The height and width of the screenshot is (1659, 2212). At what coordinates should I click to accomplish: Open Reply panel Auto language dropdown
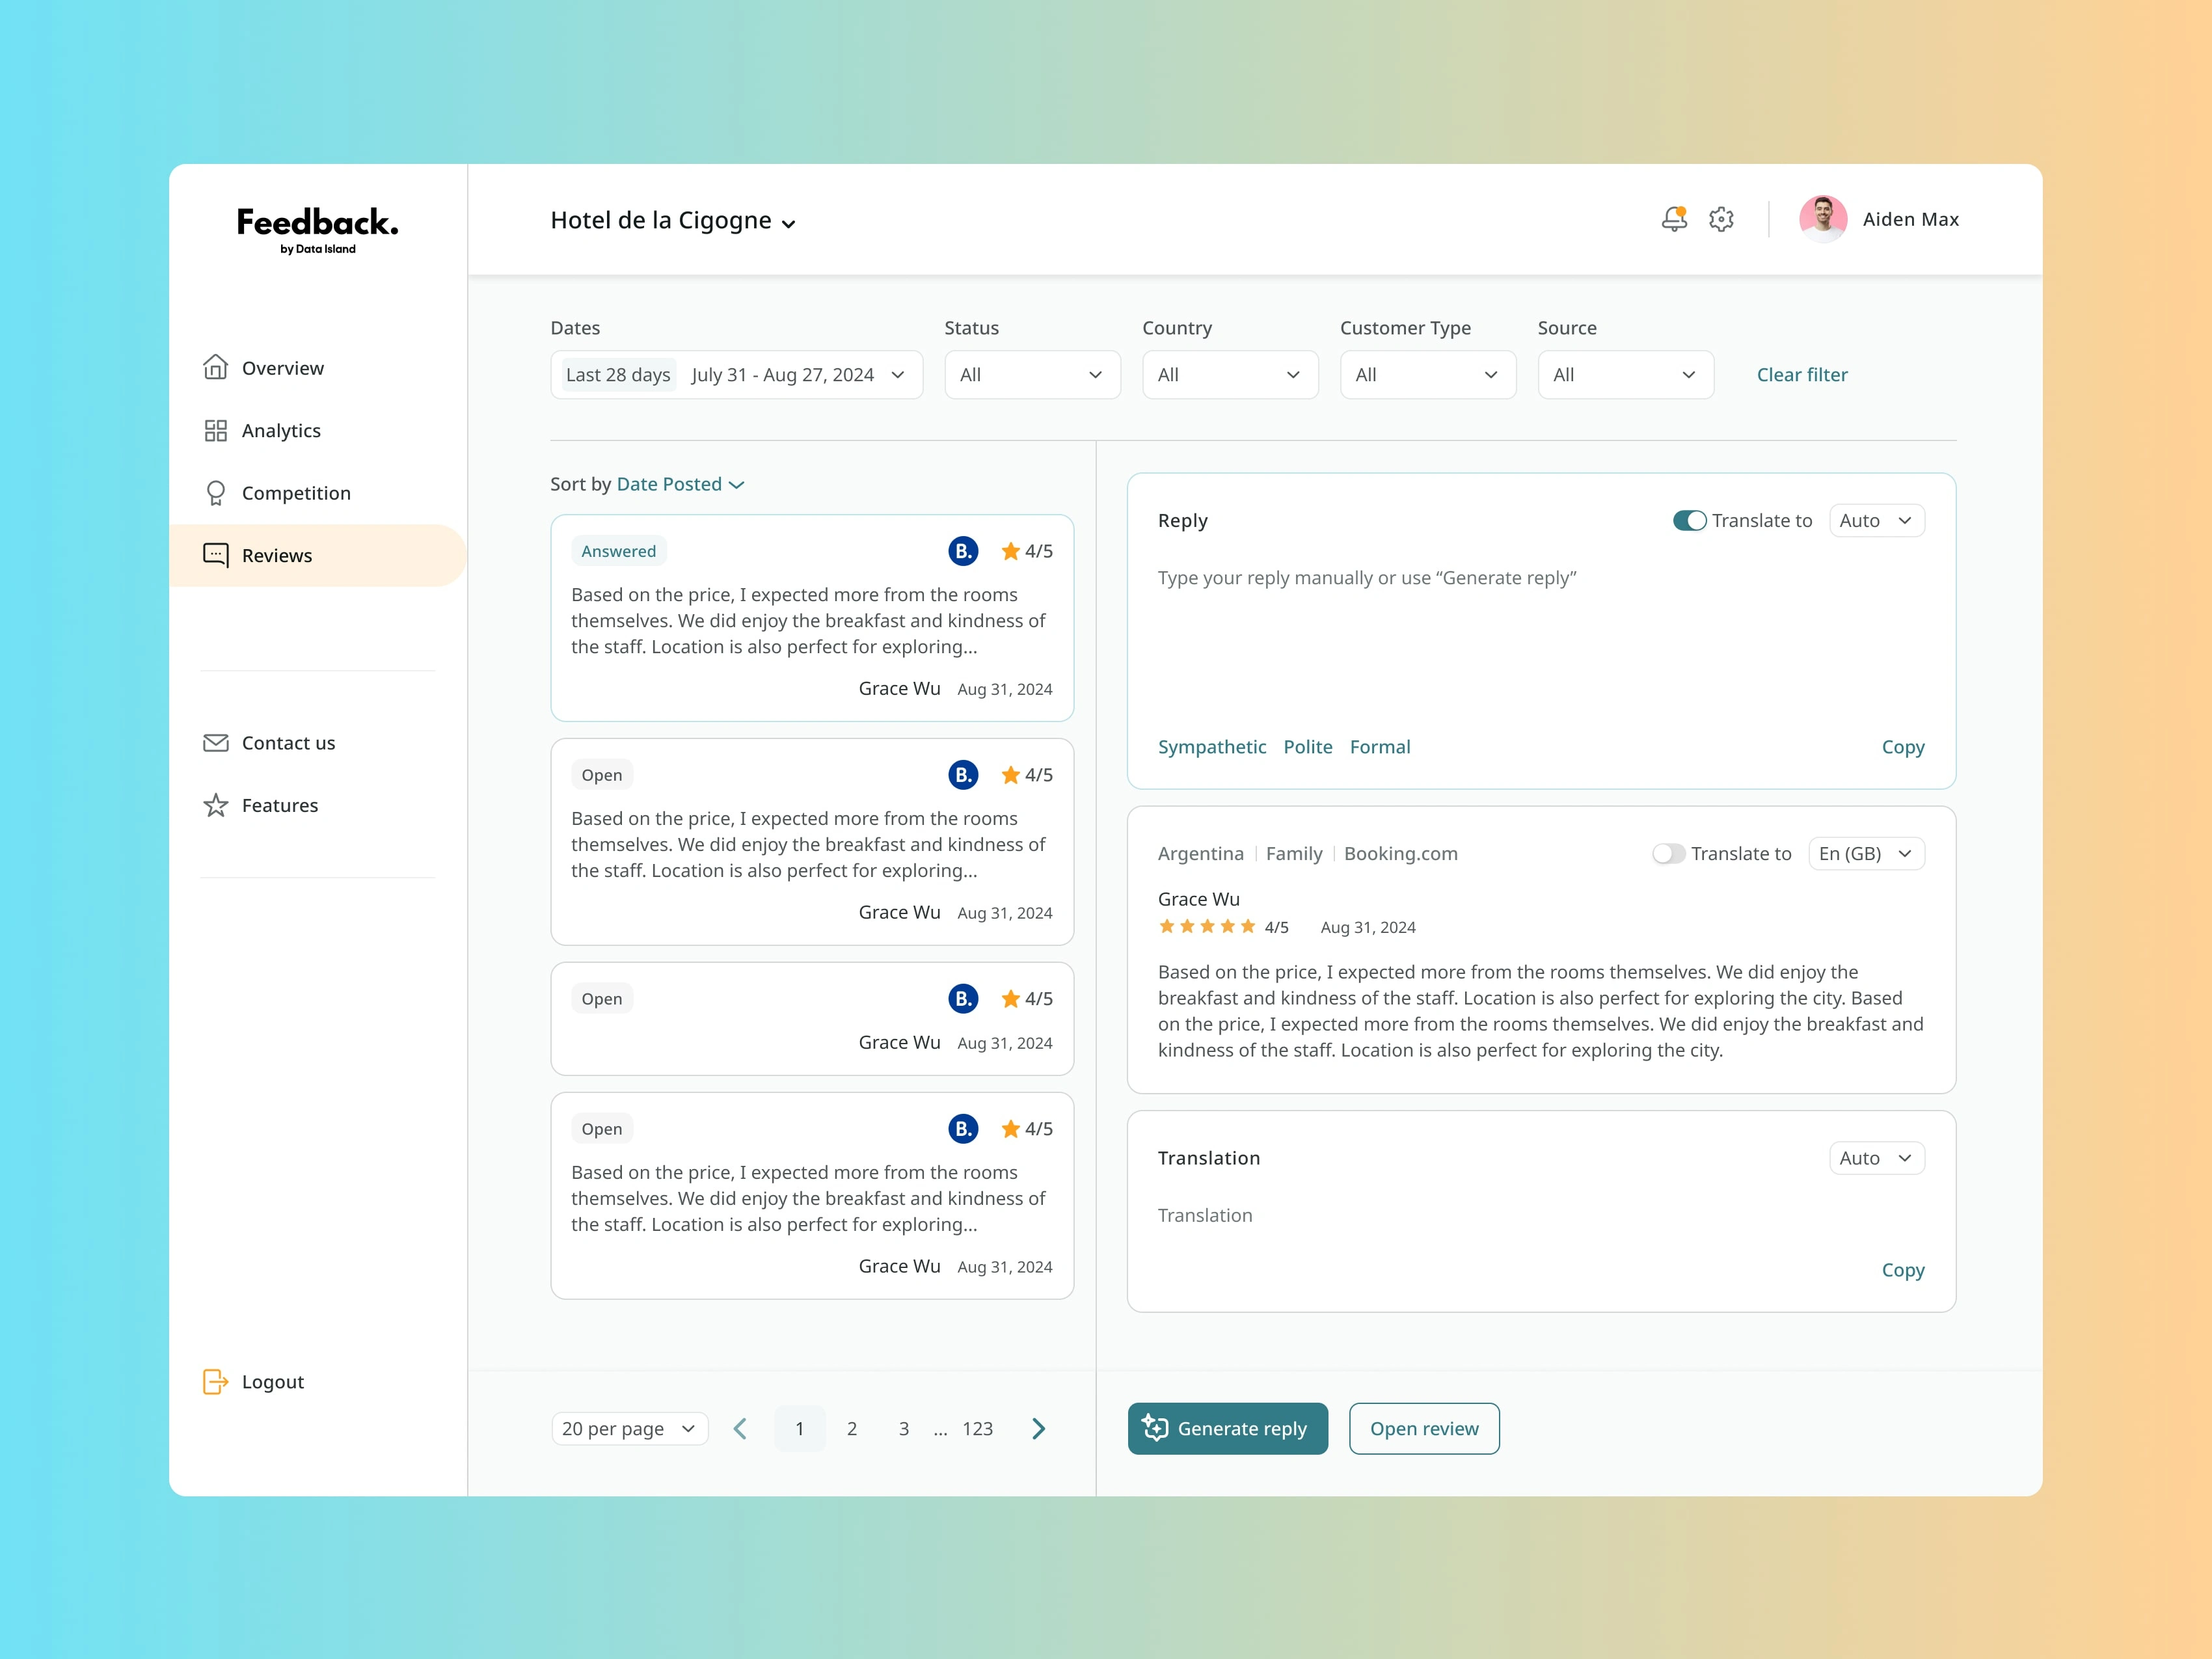(1877, 521)
